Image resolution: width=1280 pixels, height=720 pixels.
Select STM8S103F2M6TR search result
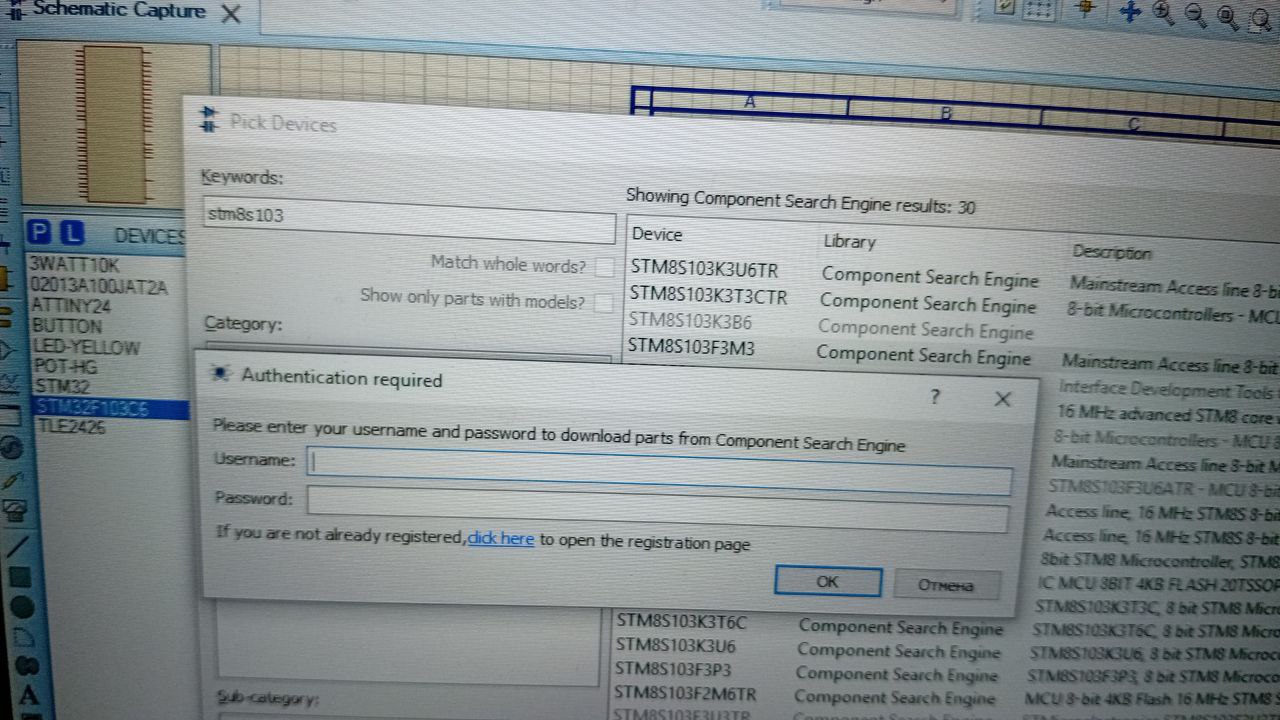685,693
